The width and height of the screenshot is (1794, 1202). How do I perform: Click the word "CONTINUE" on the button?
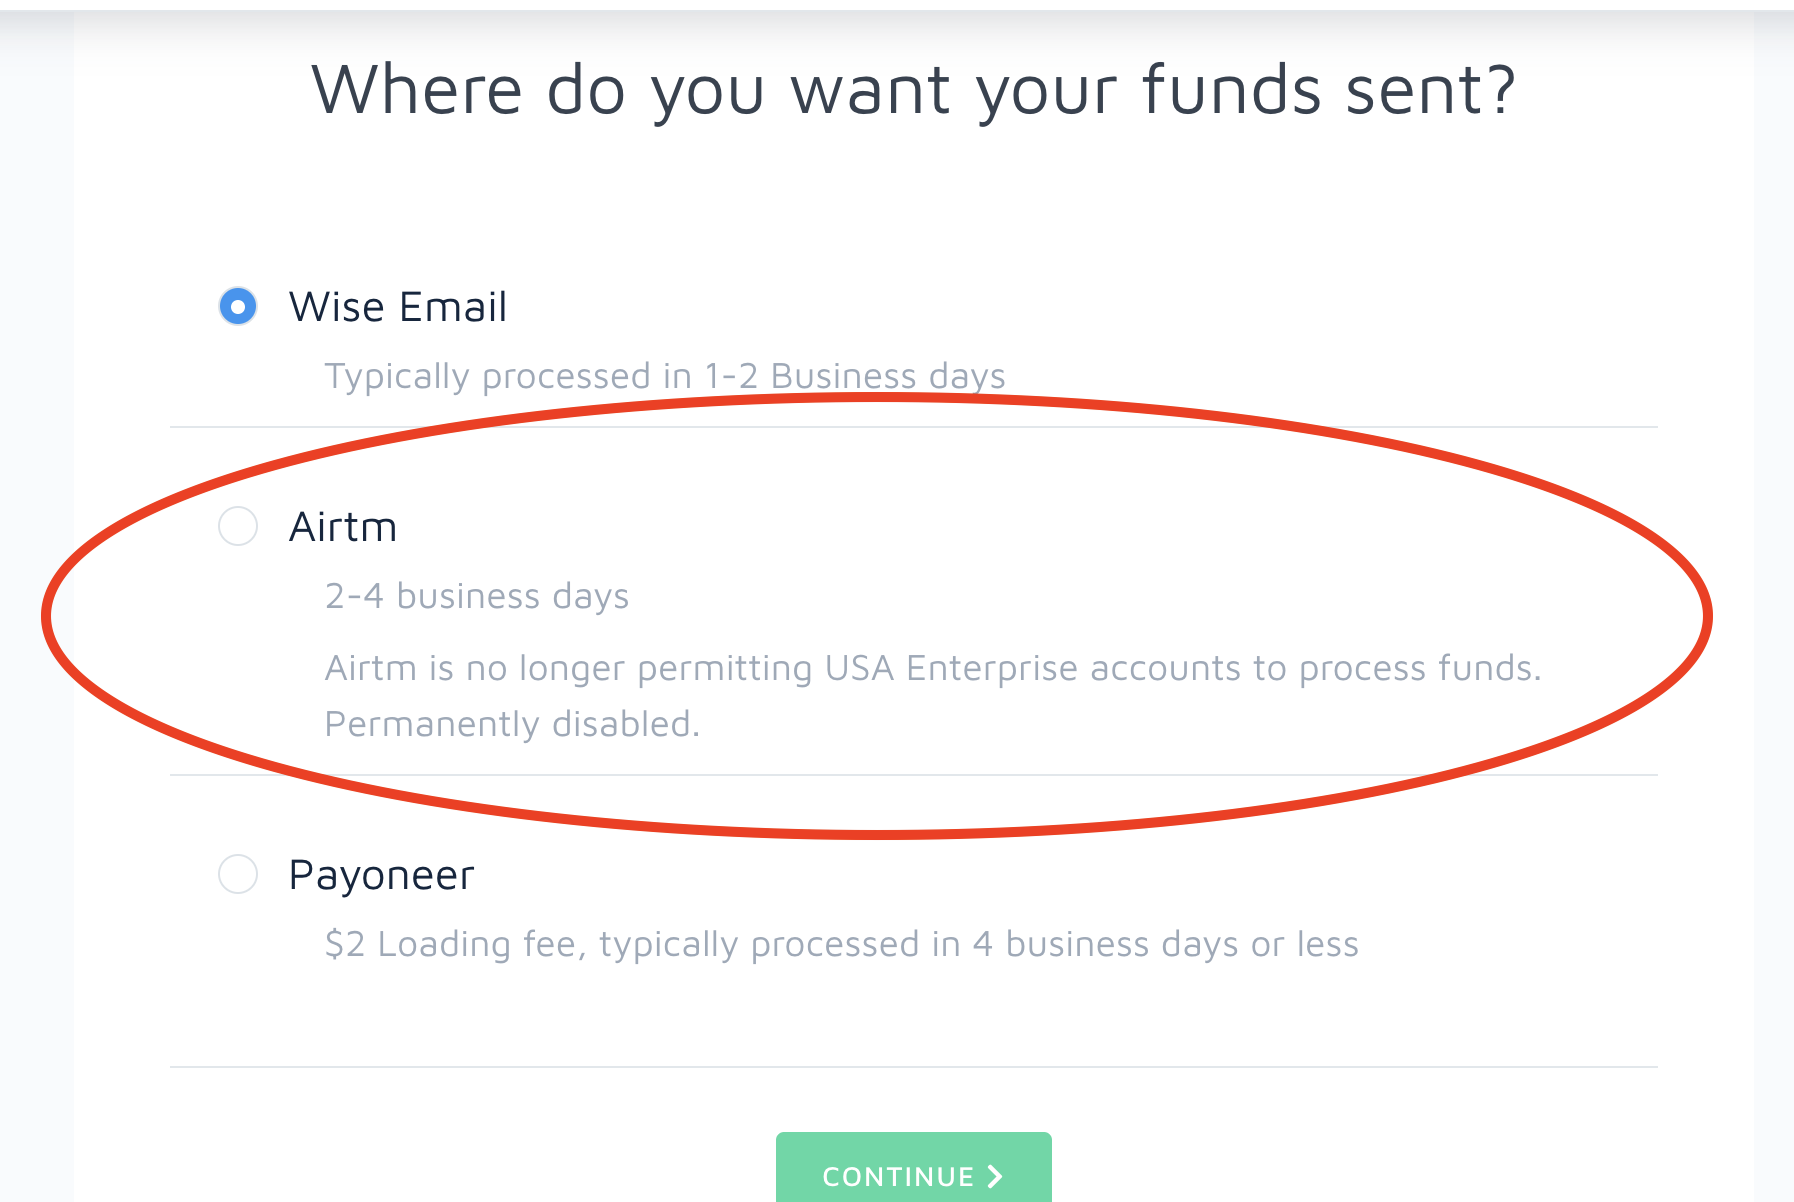click(897, 1177)
